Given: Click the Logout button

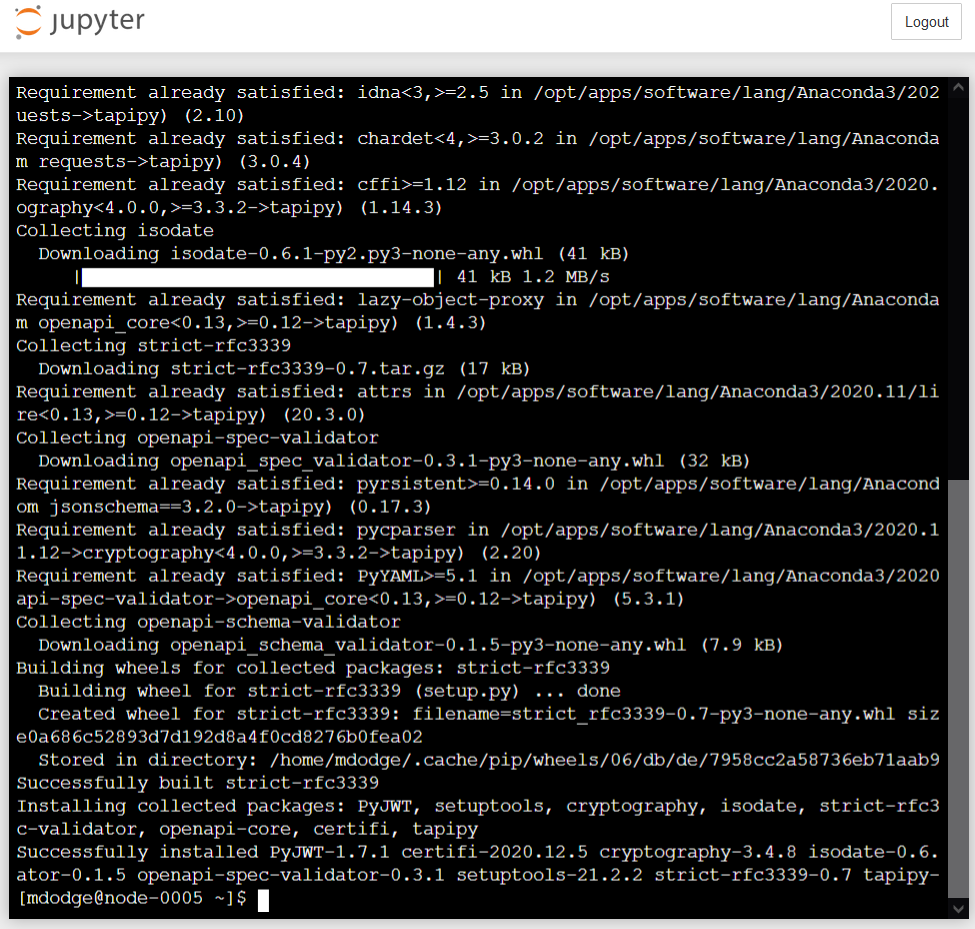Looking at the screenshot, I should [x=926, y=22].
